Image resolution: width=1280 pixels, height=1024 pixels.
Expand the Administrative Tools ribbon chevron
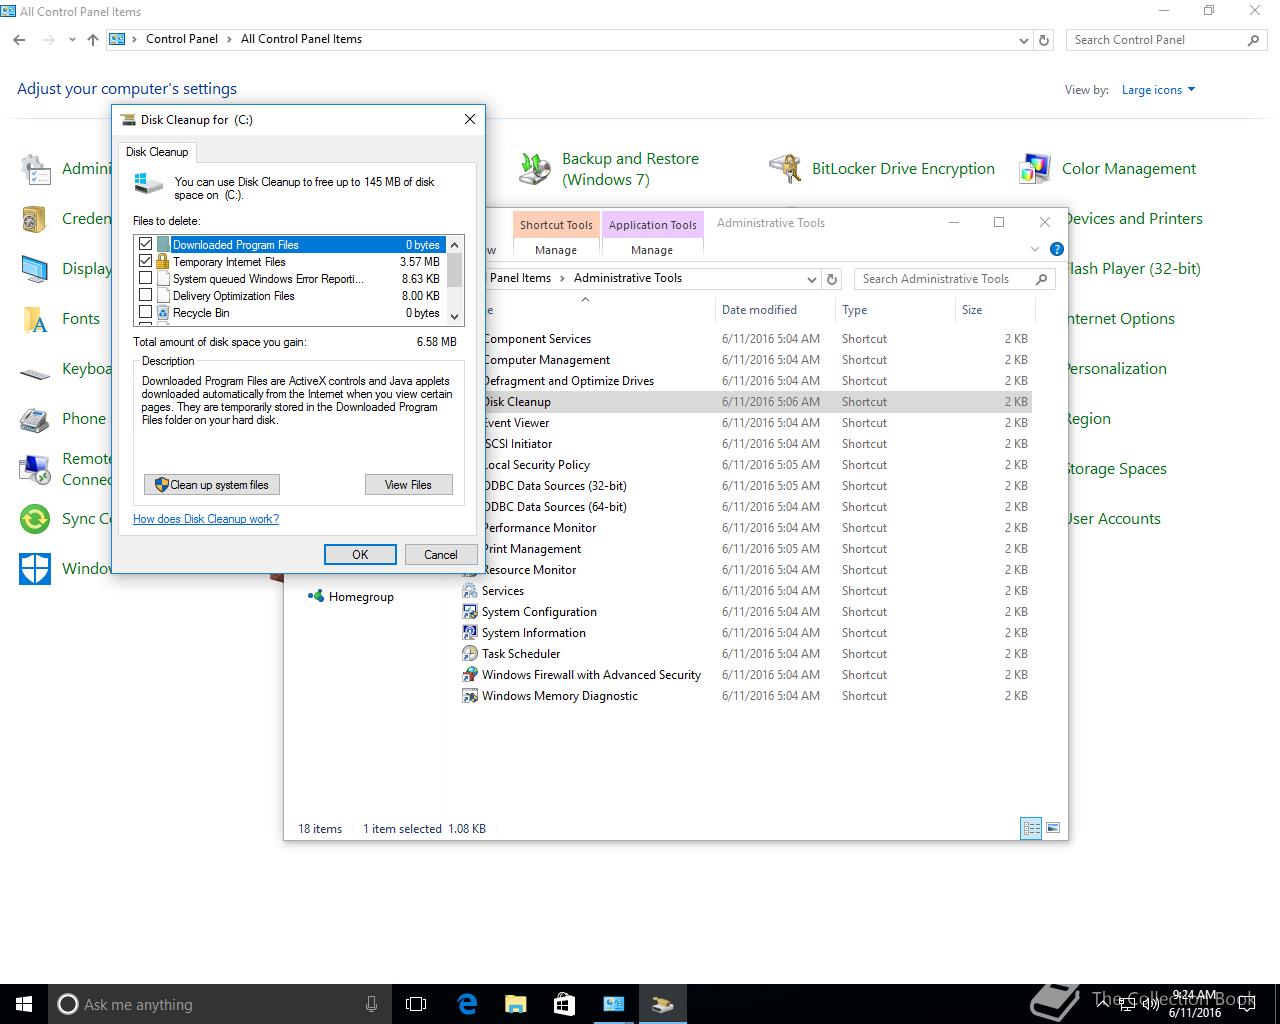[1035, 249]
